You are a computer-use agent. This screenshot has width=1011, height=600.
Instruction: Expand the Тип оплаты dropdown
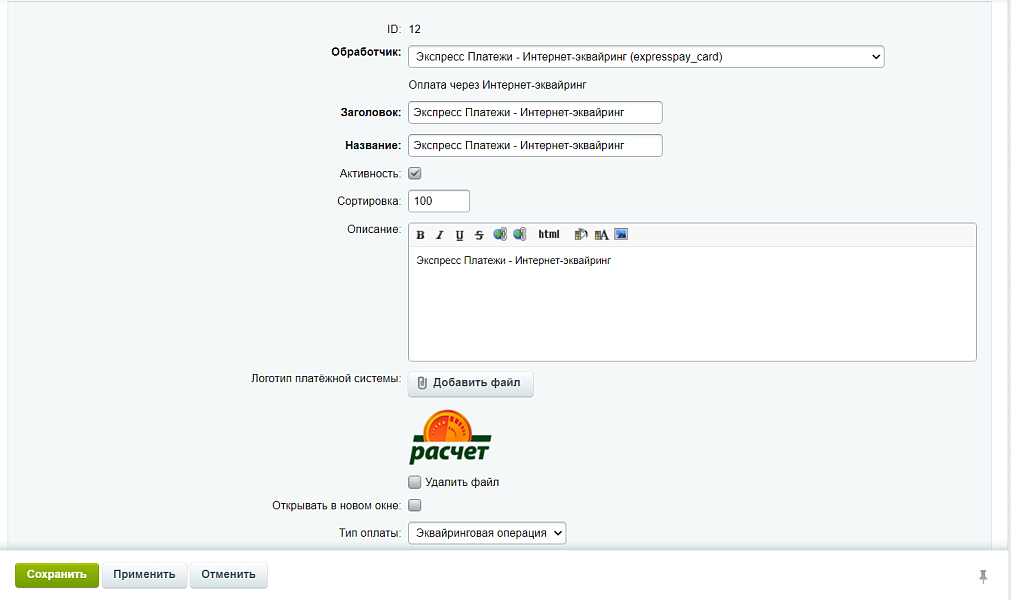point(487,533)
